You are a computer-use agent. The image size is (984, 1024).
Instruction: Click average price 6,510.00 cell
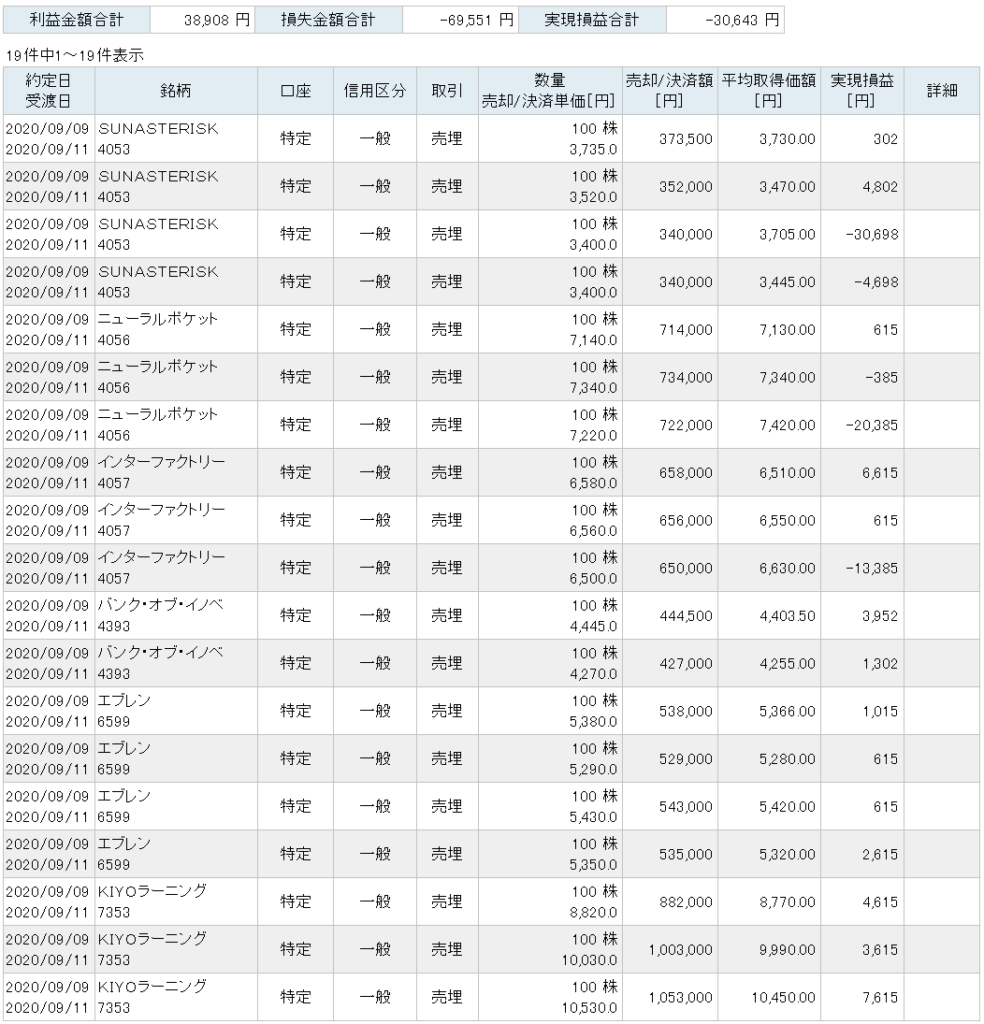[x=769, y=473]
